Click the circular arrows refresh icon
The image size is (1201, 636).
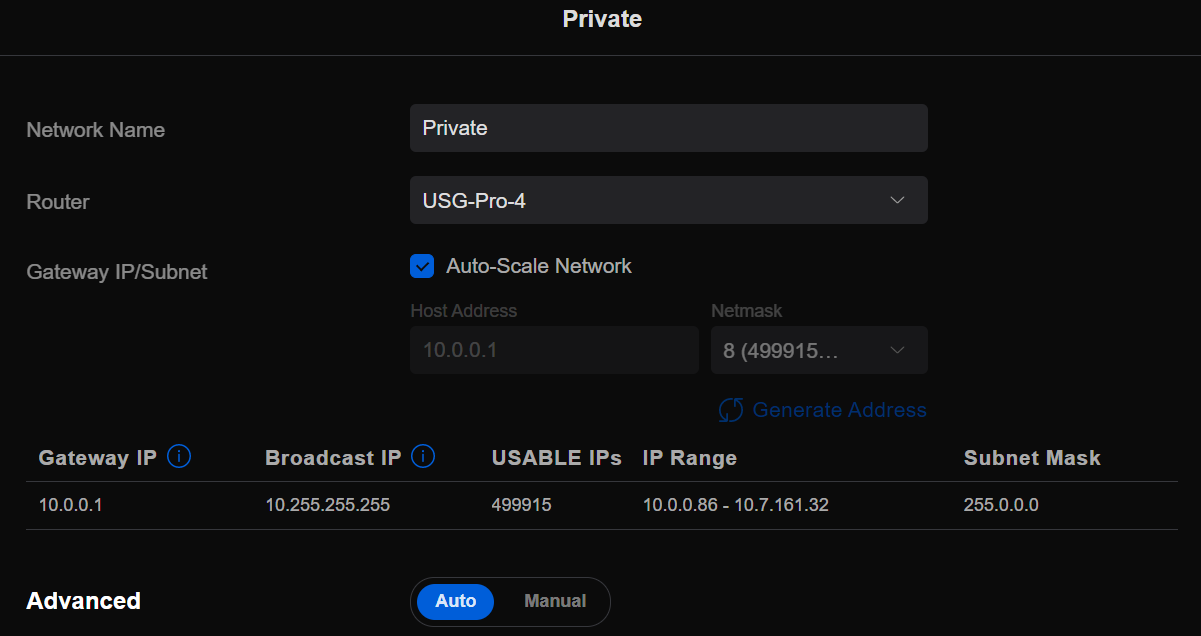point(731,410)
